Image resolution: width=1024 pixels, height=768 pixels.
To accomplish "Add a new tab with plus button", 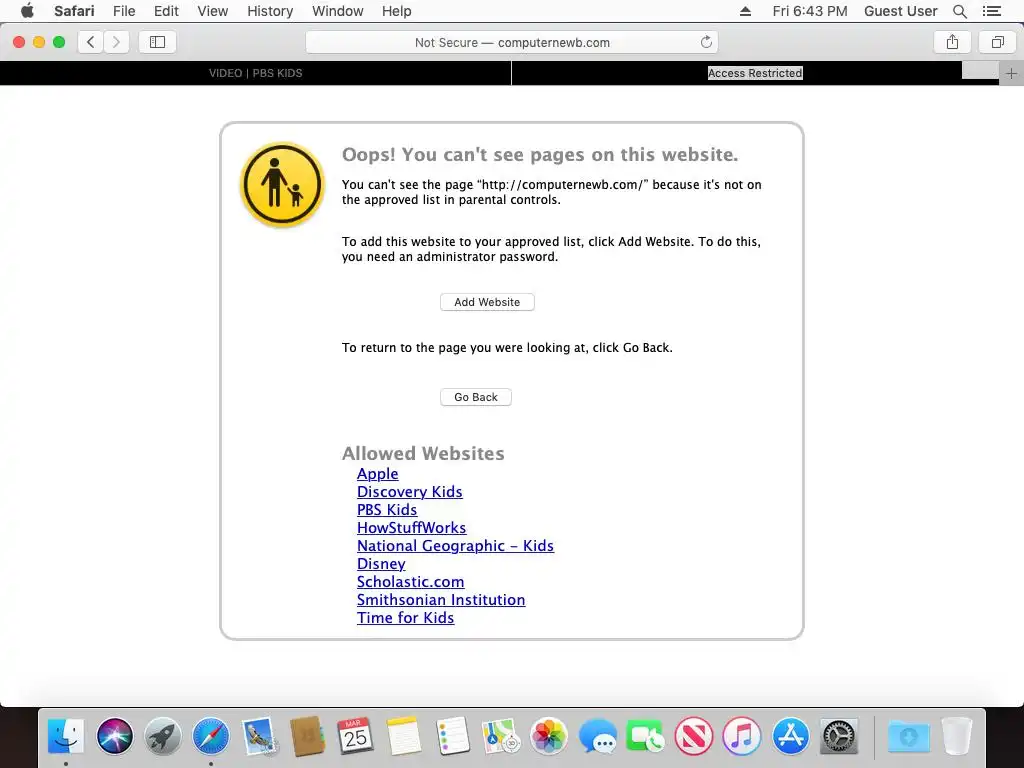I will (1011, 73).
